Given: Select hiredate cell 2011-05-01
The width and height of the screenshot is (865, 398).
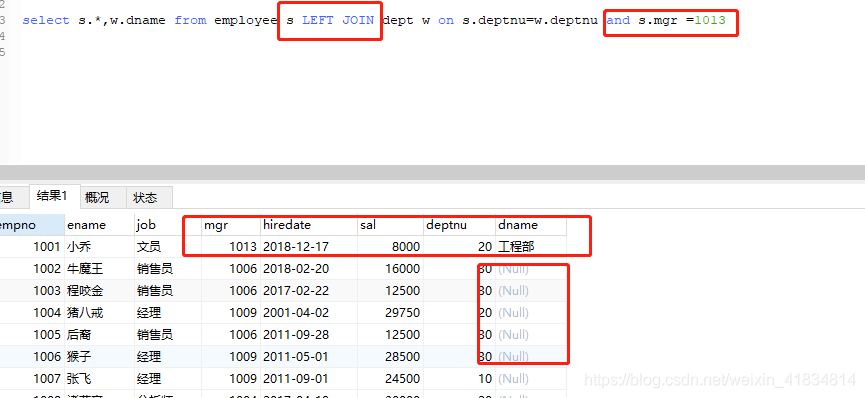Looking at the screenshot, I should point(309,357).
